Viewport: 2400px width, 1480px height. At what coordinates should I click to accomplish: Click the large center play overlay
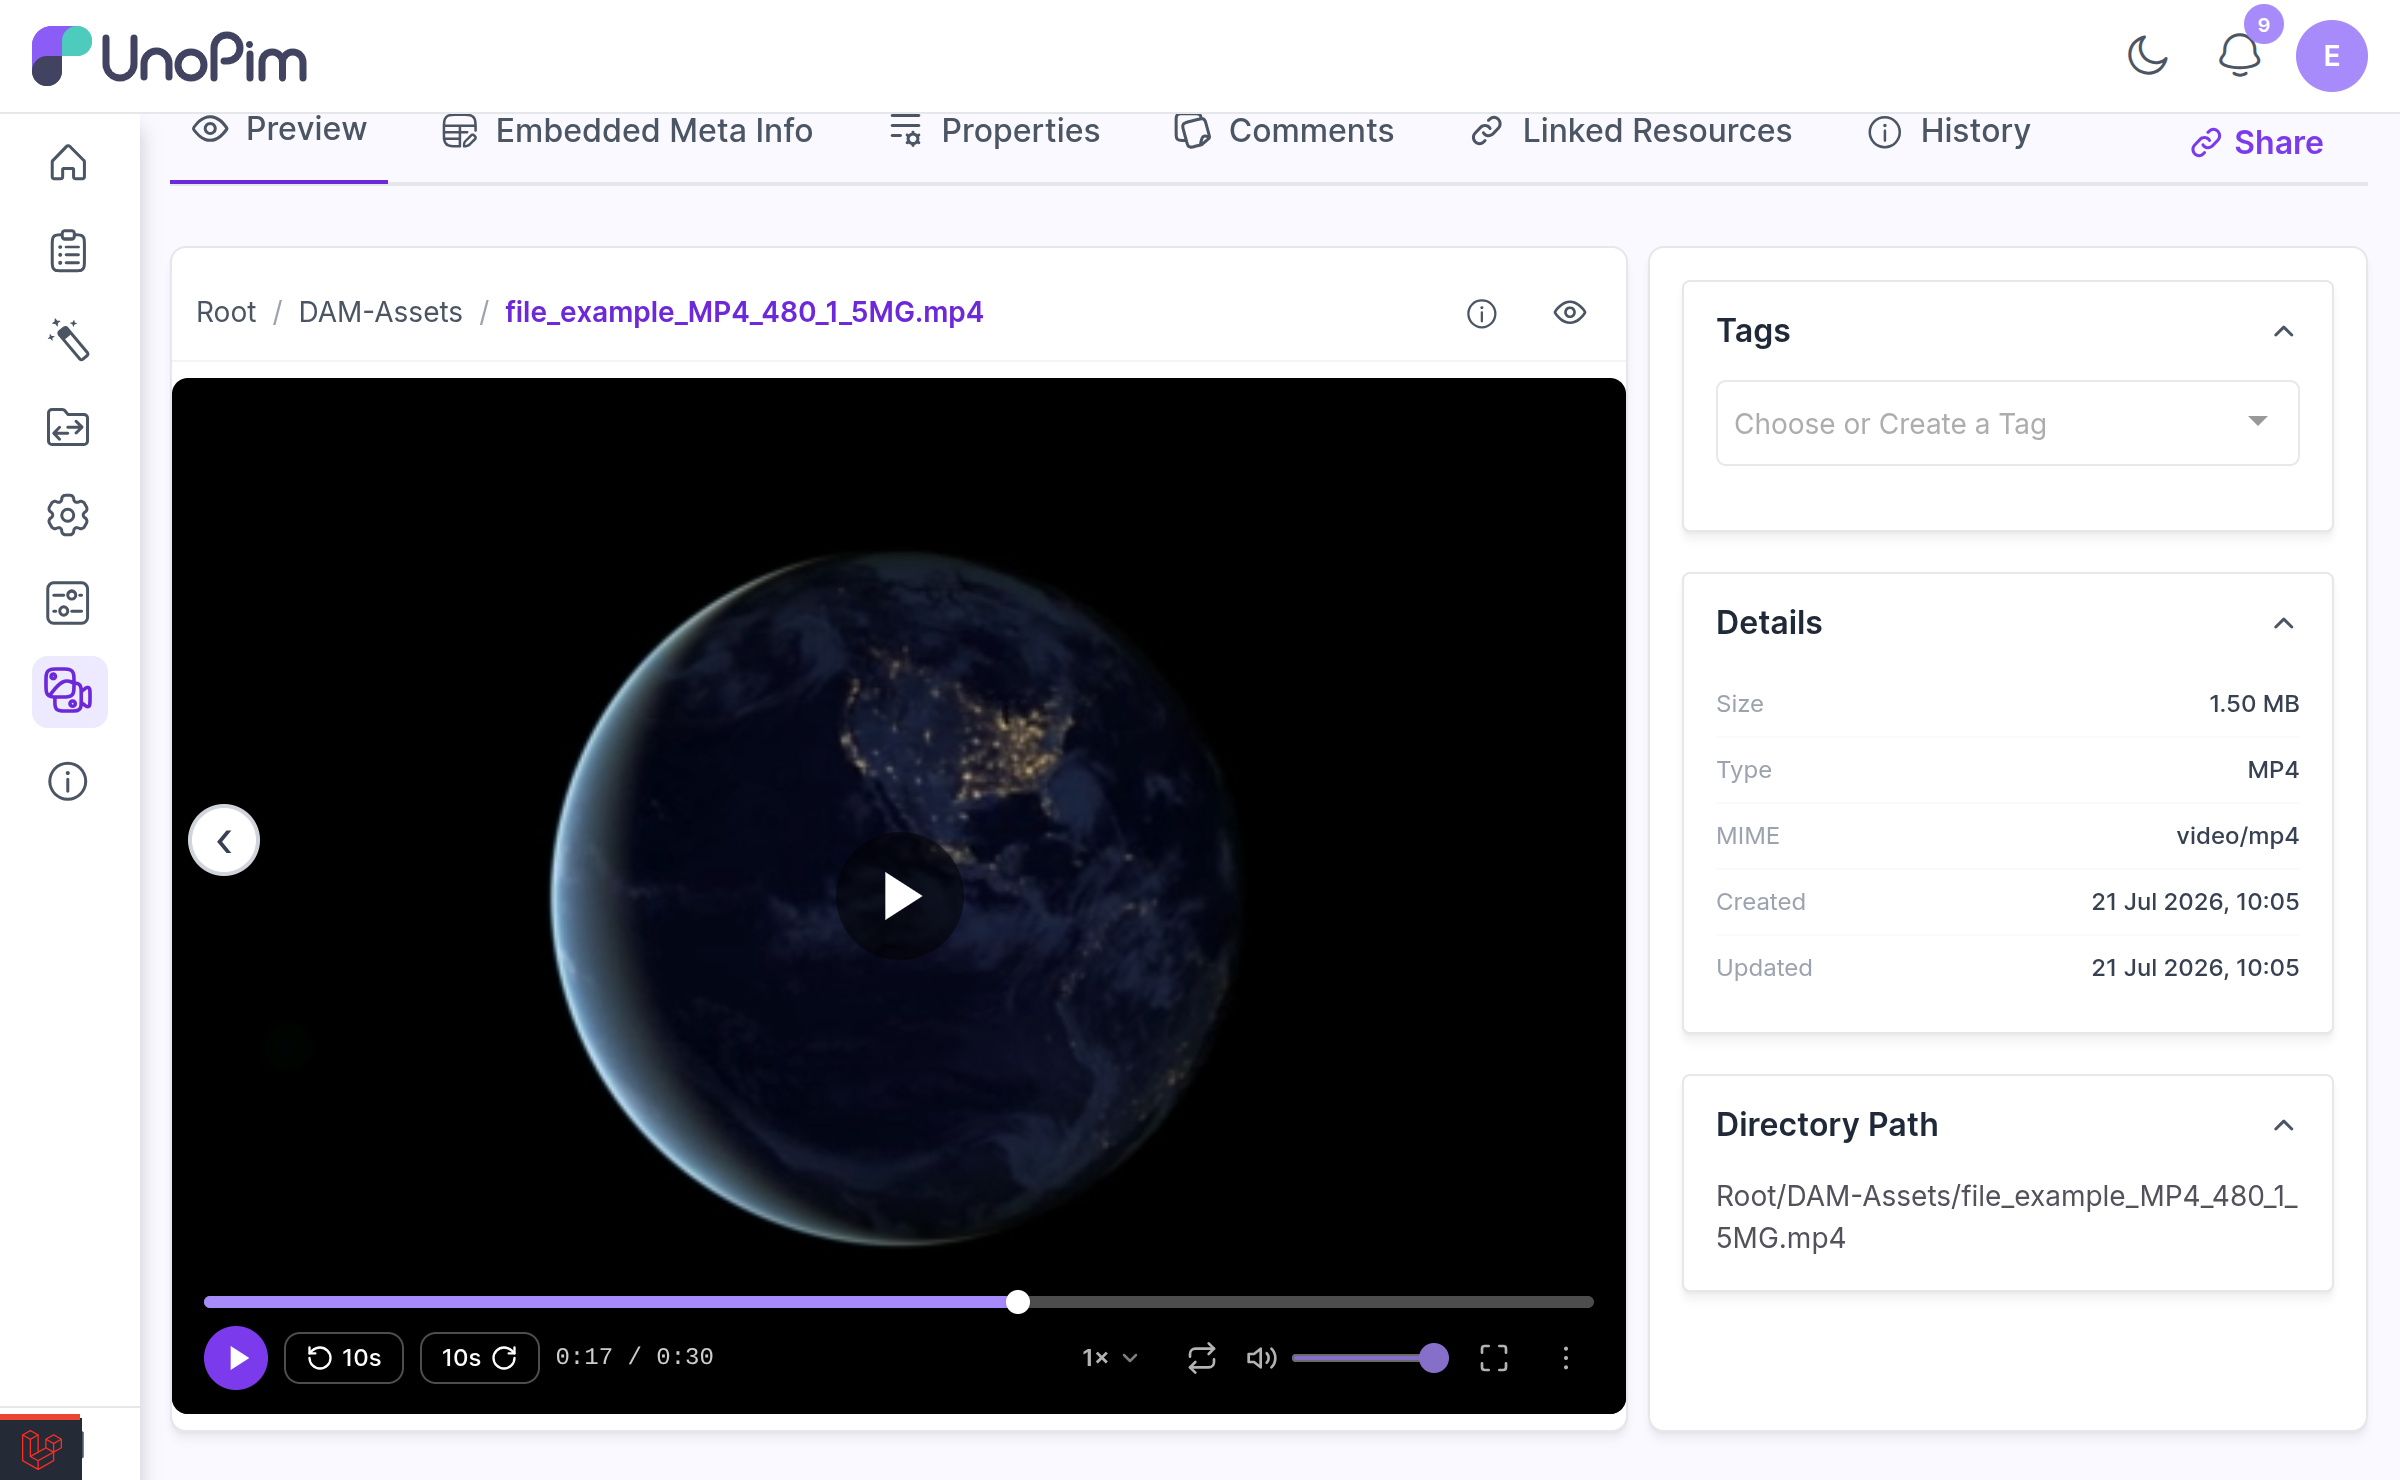(900, 896)
